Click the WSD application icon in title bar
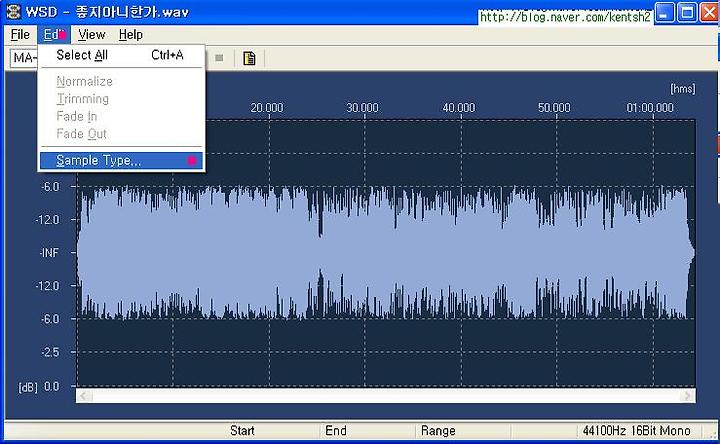Screen dimensions: 720x444 tap(13, 11)
